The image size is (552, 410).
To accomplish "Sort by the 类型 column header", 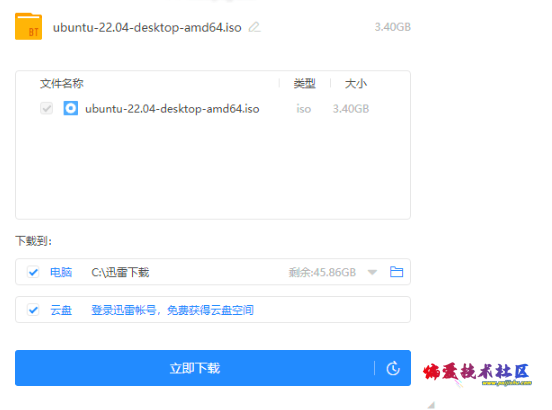I will click(305, 84).
